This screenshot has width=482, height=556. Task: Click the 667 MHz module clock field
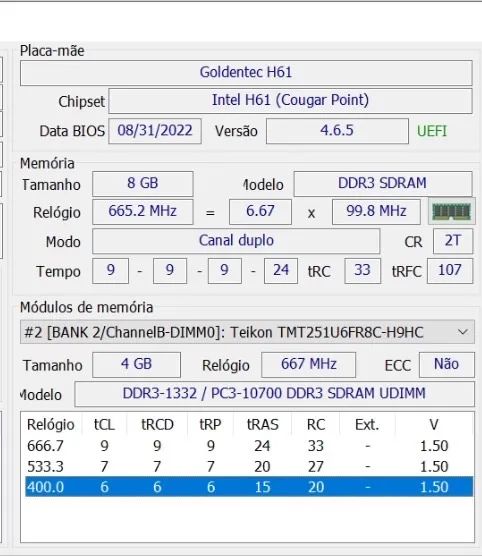[x=309, y=365]
